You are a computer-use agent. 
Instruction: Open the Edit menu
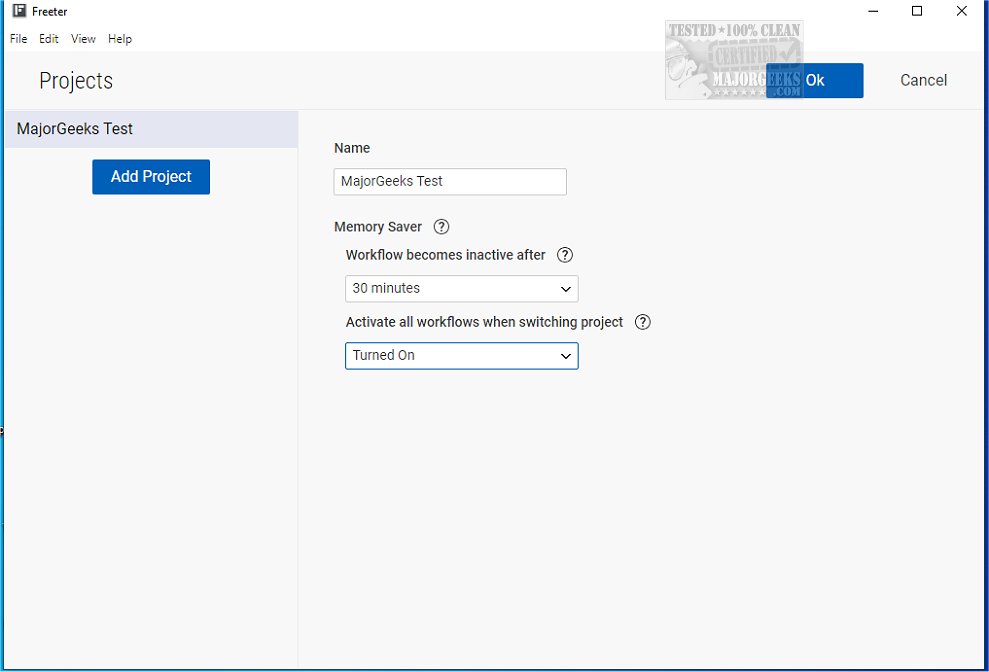click(x=49, y=38)
